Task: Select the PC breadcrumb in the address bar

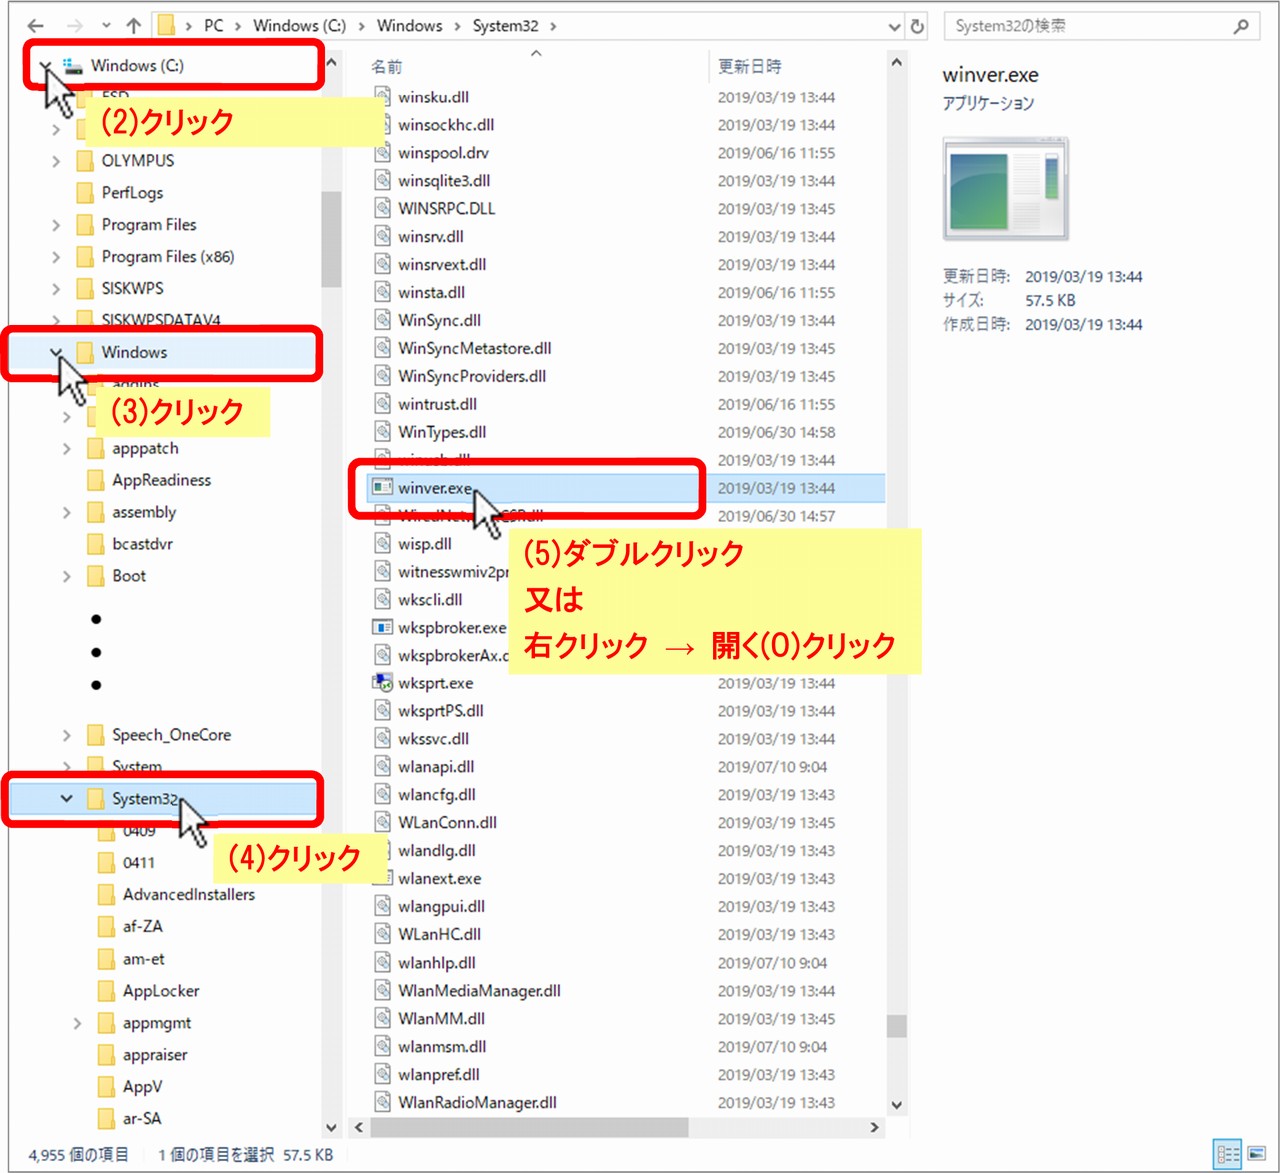Action: pos(214,26)
